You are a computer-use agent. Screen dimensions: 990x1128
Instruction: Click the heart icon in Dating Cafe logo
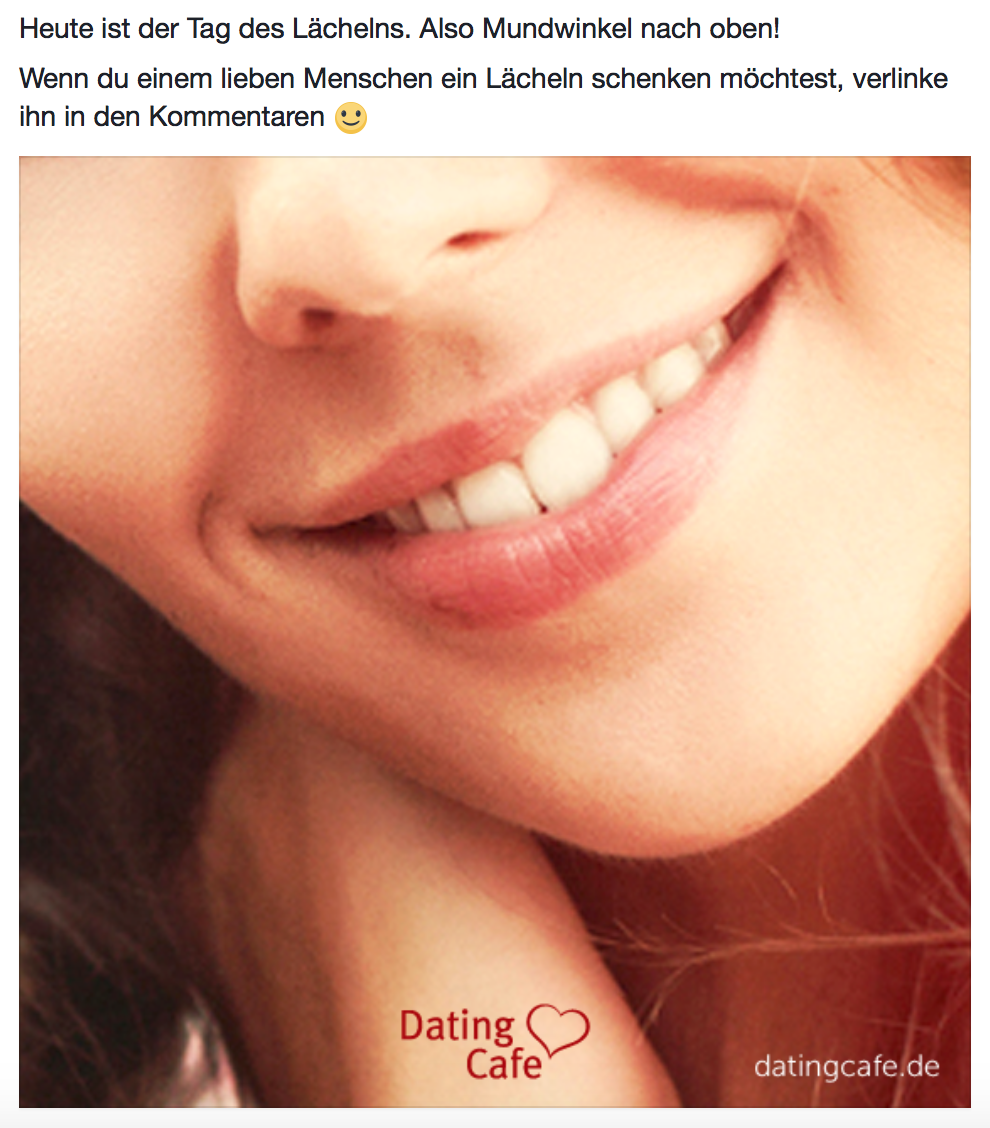[558, 1029]
